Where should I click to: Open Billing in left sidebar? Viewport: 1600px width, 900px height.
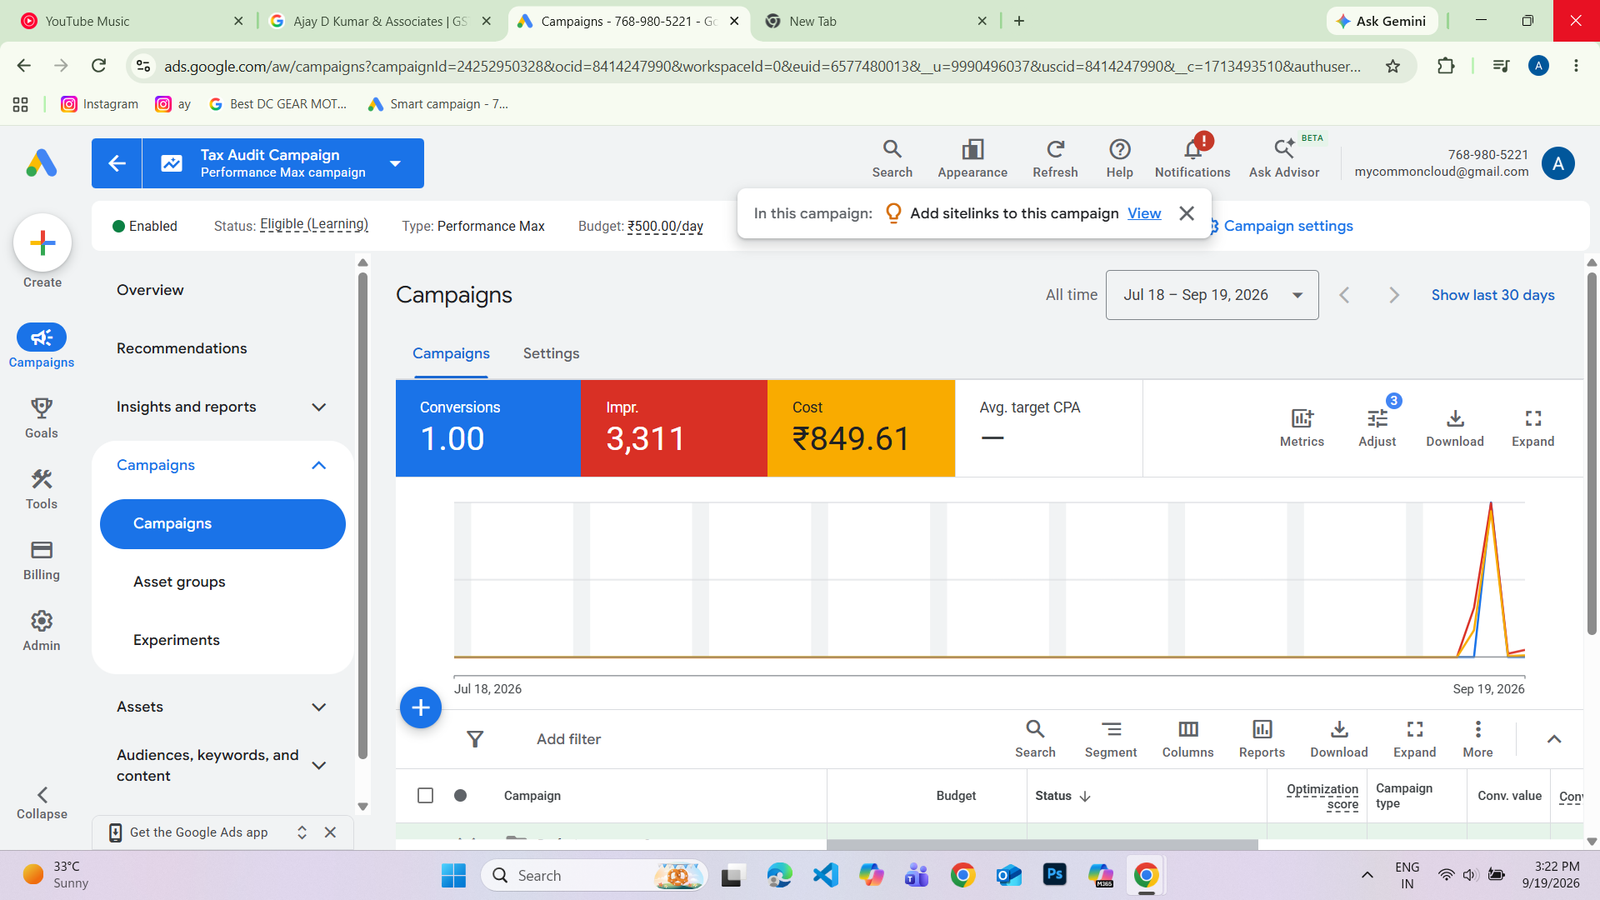41,559
